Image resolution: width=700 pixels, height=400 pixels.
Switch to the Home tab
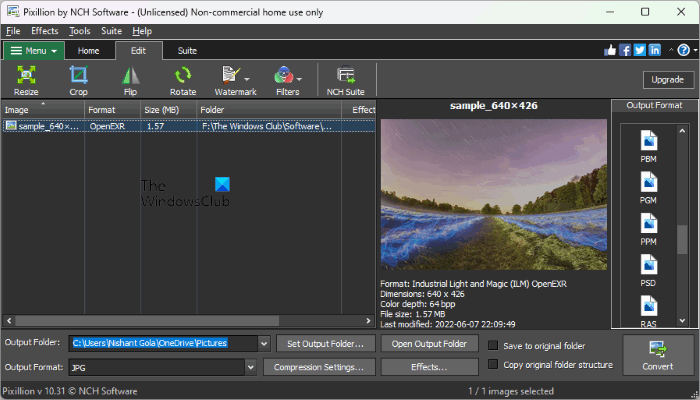coord(88,51)
